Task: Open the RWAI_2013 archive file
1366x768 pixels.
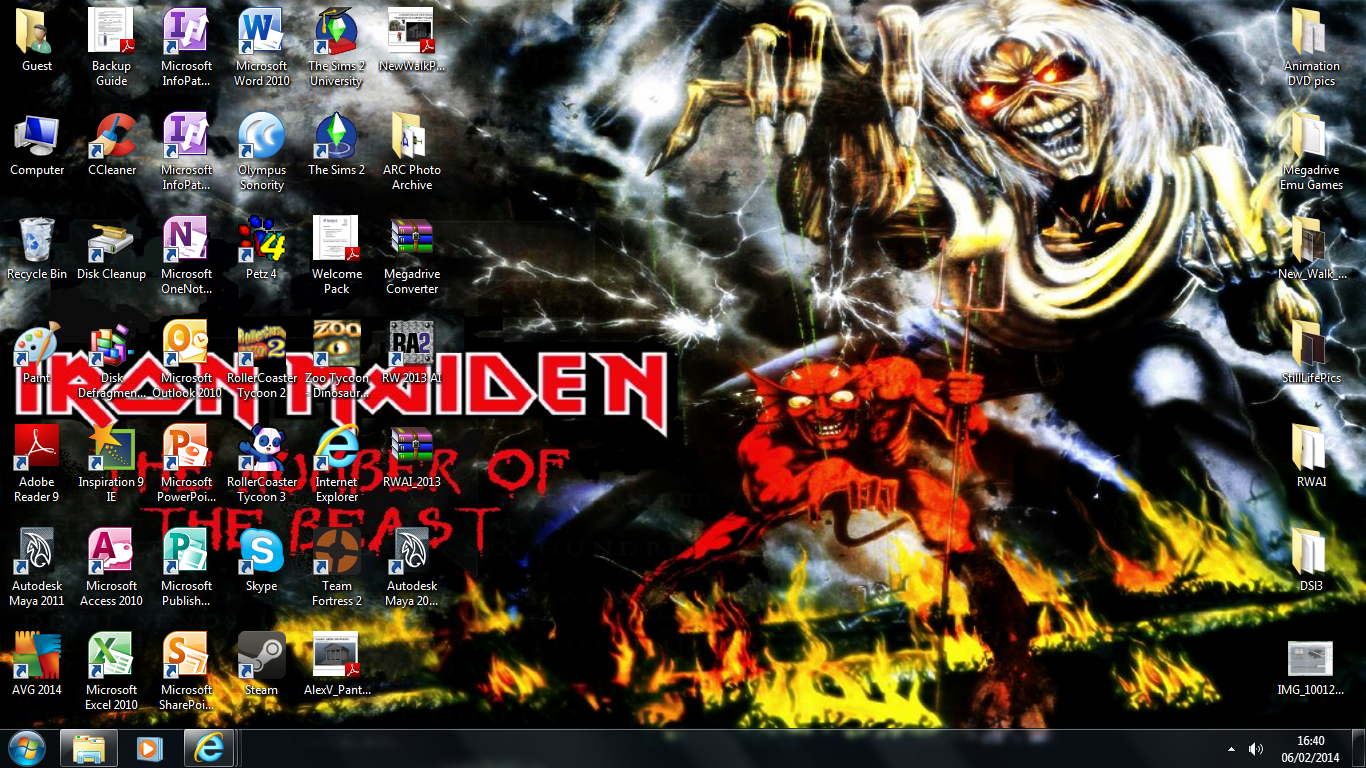Action: tap(412, 458)
